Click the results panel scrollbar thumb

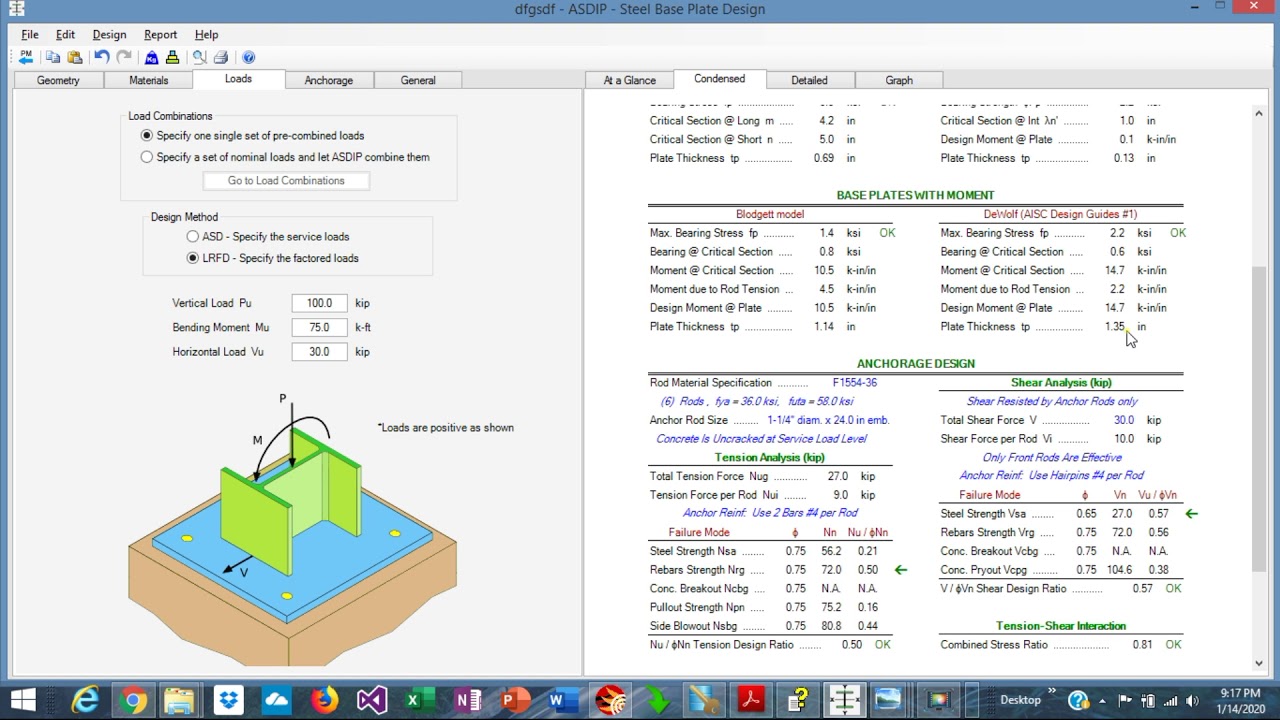1259,420
